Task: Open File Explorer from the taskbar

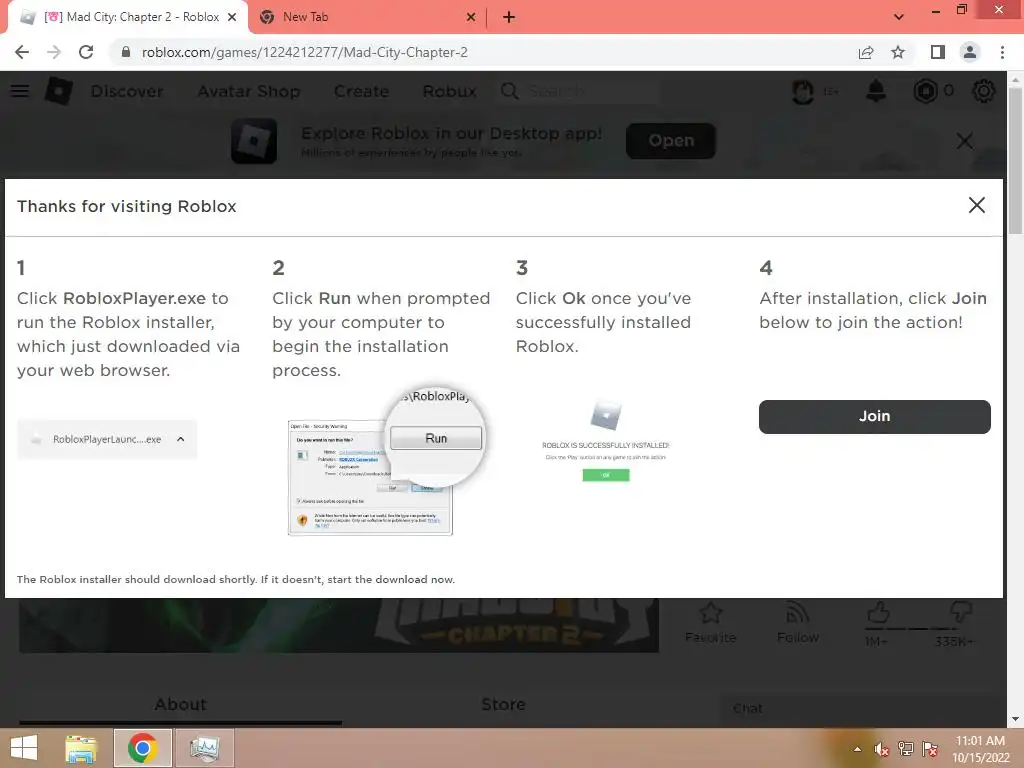Action: click(x=81, y=748)
